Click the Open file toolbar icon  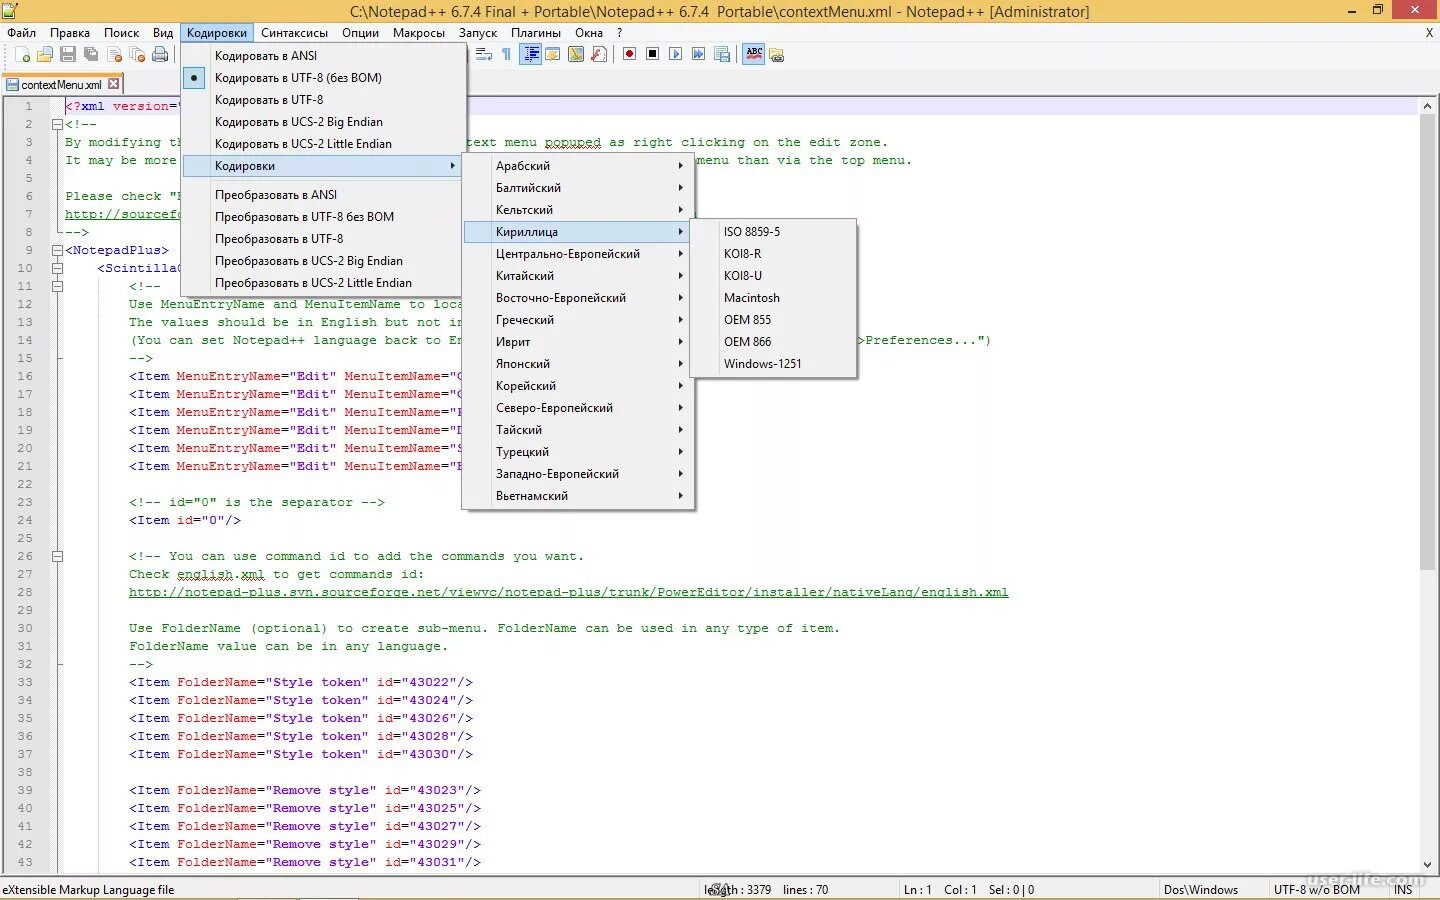45,54
